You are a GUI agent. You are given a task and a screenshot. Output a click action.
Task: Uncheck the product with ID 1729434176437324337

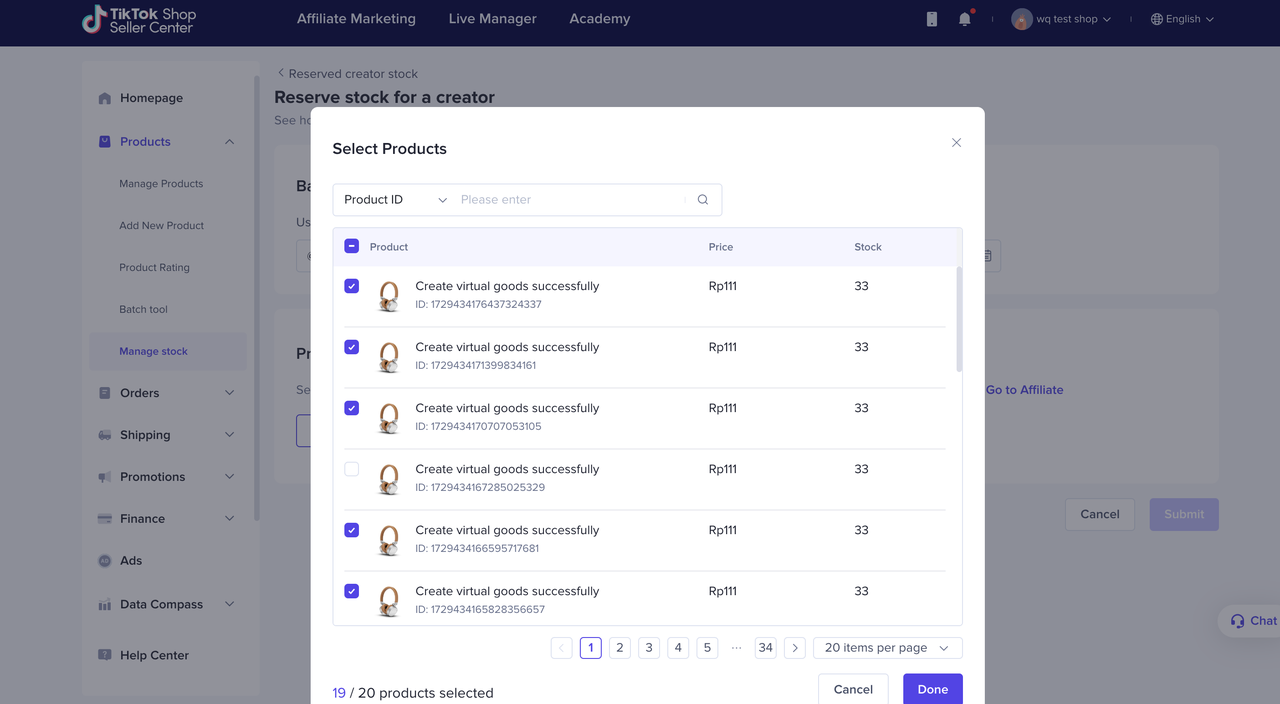click(352, 286)
